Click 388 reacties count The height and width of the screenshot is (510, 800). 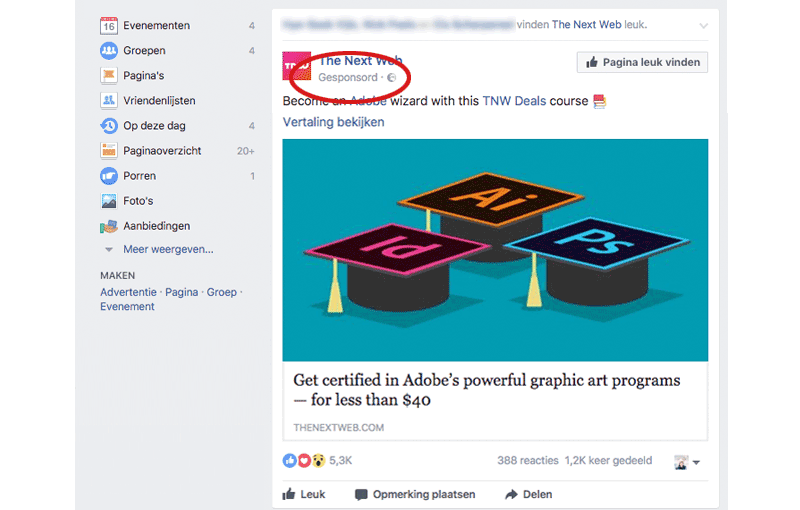(x=528, y=461)
